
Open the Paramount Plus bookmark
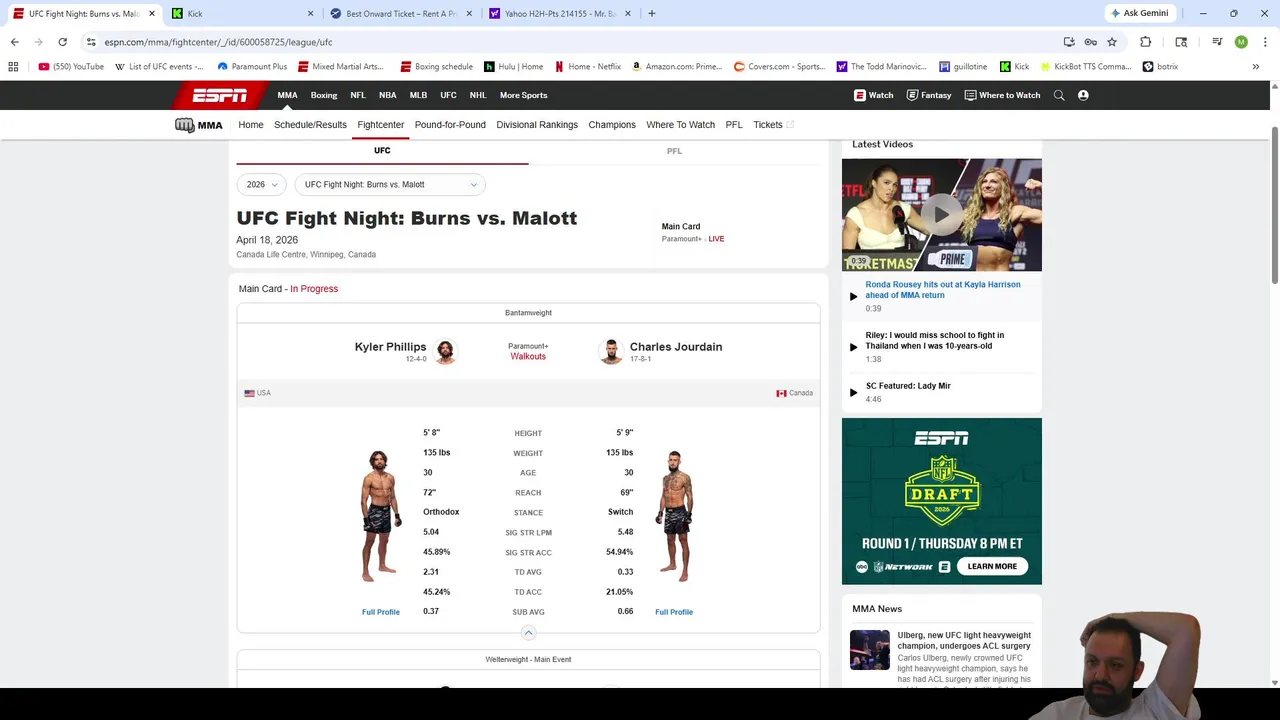252,67
